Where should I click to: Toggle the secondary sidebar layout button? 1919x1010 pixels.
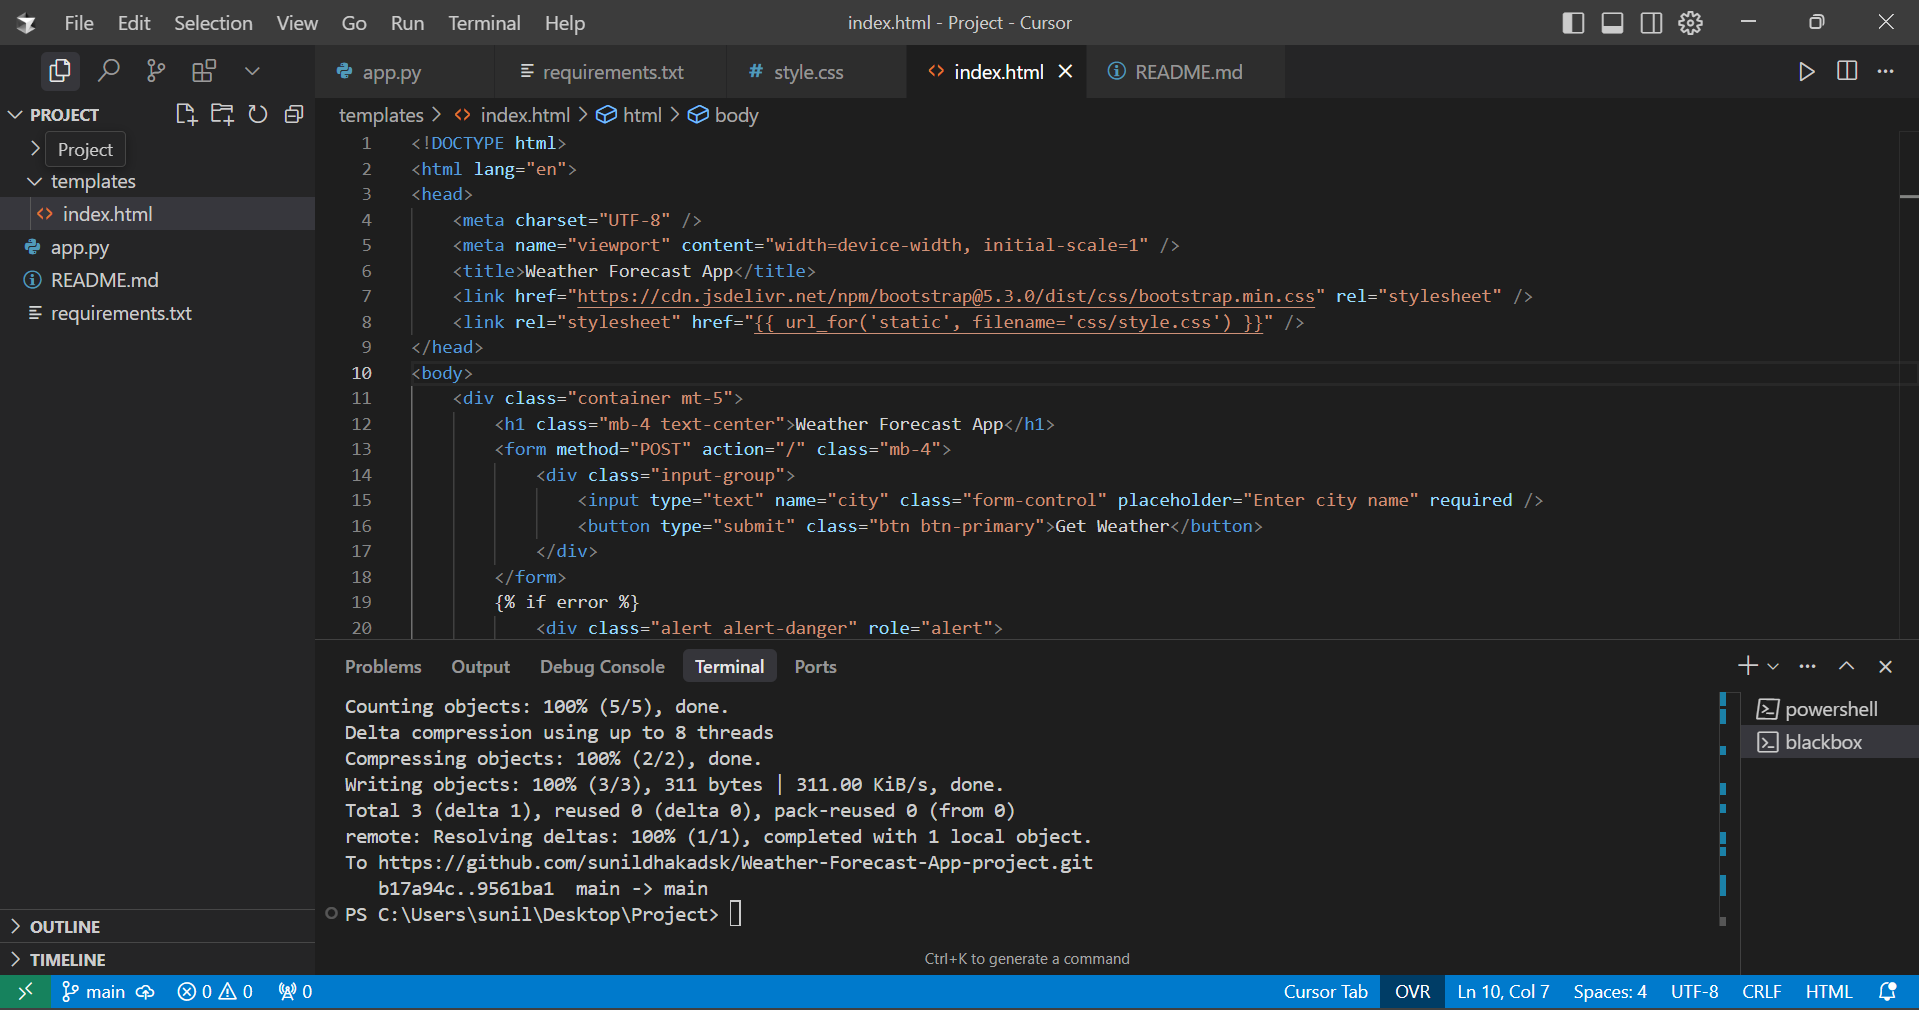(1651, 23)
